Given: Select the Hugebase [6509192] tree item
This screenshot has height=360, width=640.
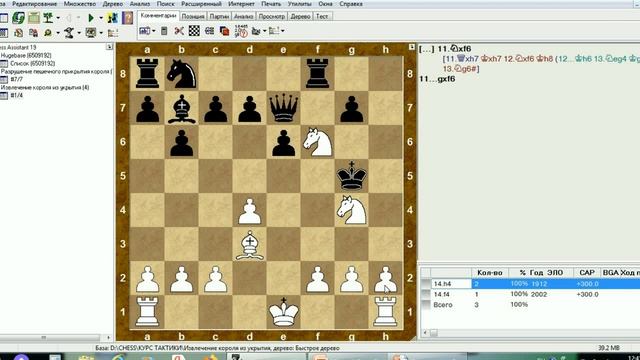Looking at the screenshot, I should (26, 56).
